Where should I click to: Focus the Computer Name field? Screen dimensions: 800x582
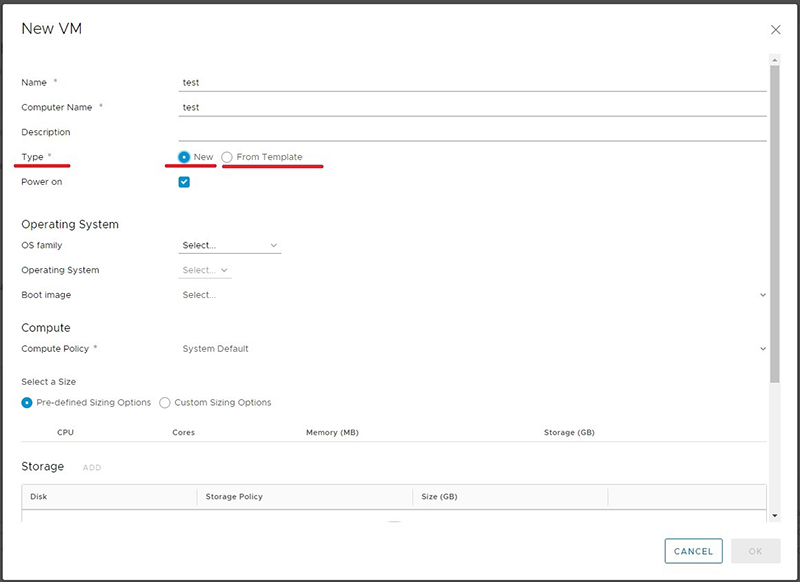[x=472, y=108]
